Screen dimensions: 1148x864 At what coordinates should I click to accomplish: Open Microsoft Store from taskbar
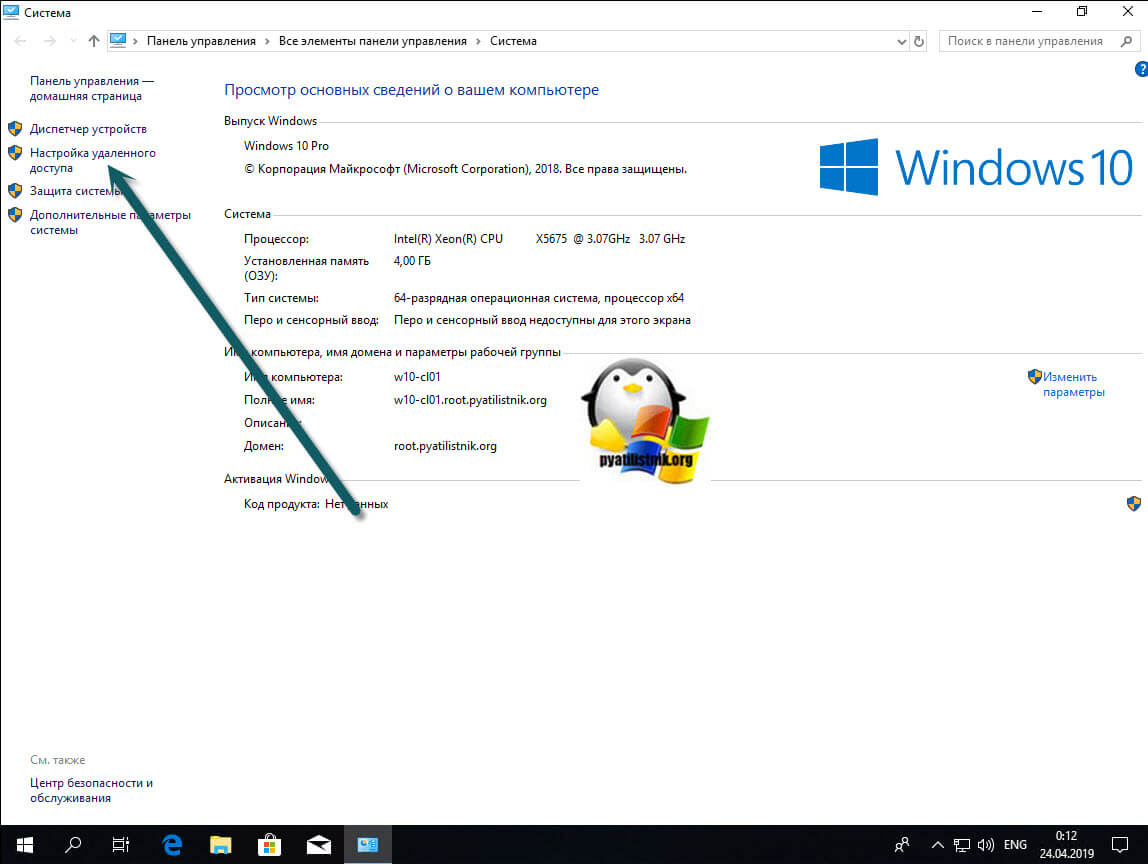click(x=269, y=844)
